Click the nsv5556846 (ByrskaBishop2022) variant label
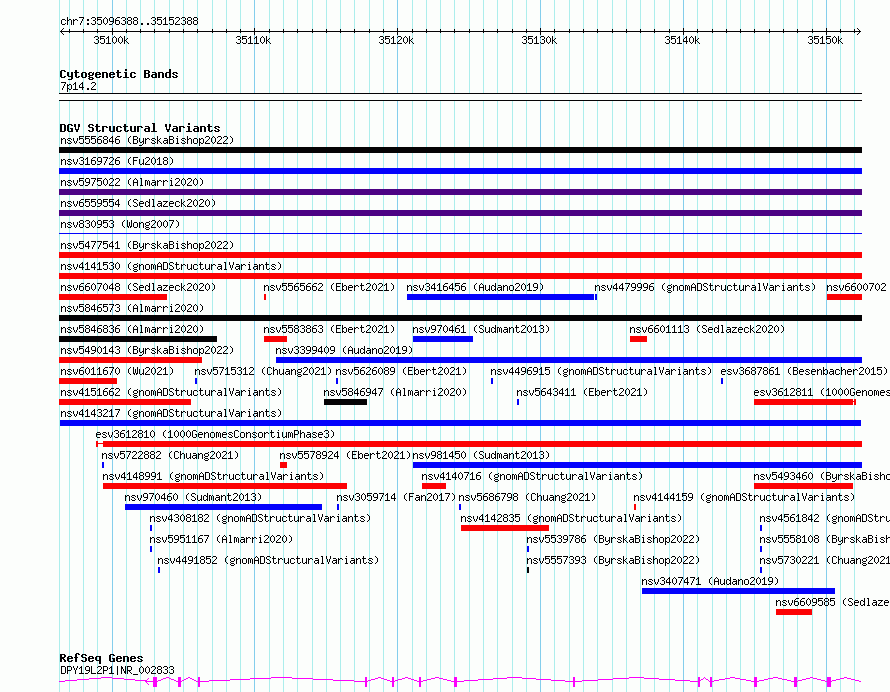Image resolution: width=890 pixels, height=692 pixels. [147, 140]
